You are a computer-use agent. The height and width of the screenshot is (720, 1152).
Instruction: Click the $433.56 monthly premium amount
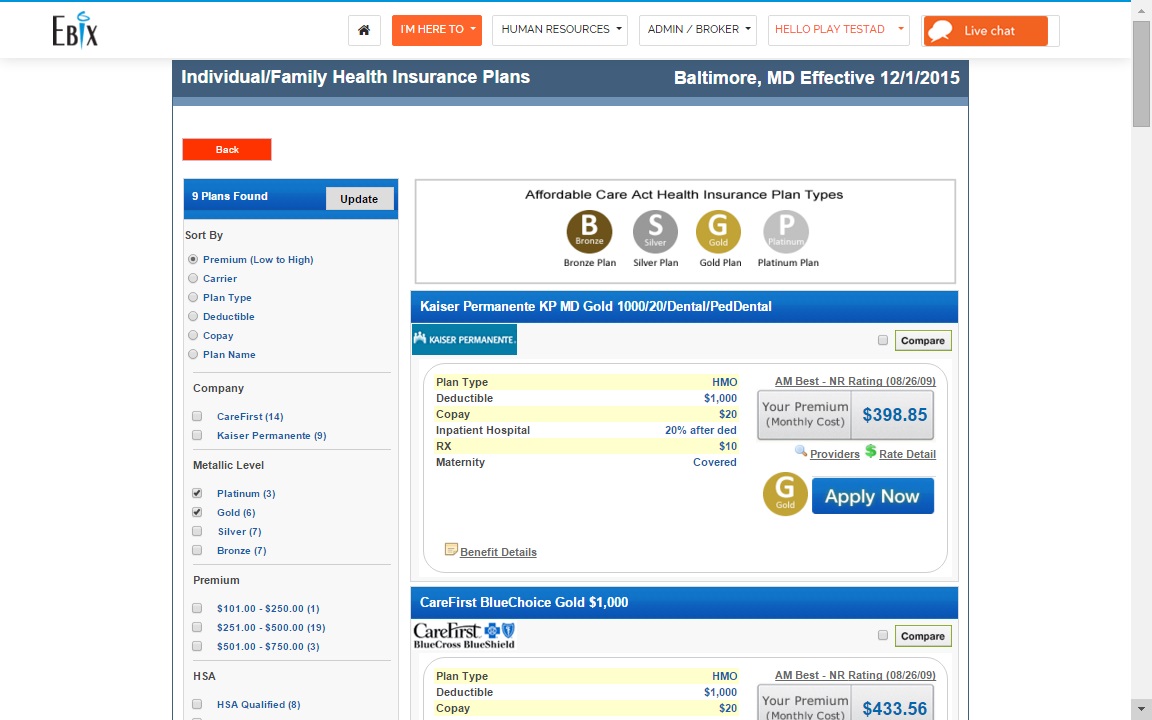coord(894,709)
